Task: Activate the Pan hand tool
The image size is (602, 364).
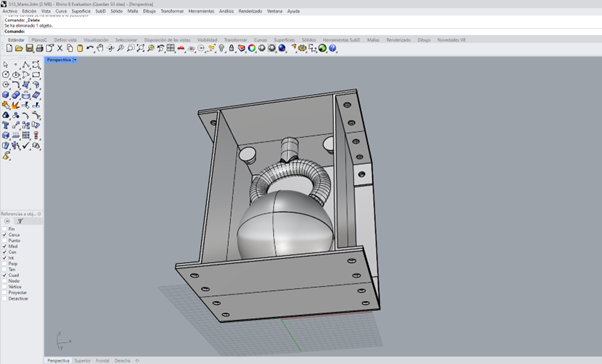Action: pyautogui.click(x=100, y=48)
